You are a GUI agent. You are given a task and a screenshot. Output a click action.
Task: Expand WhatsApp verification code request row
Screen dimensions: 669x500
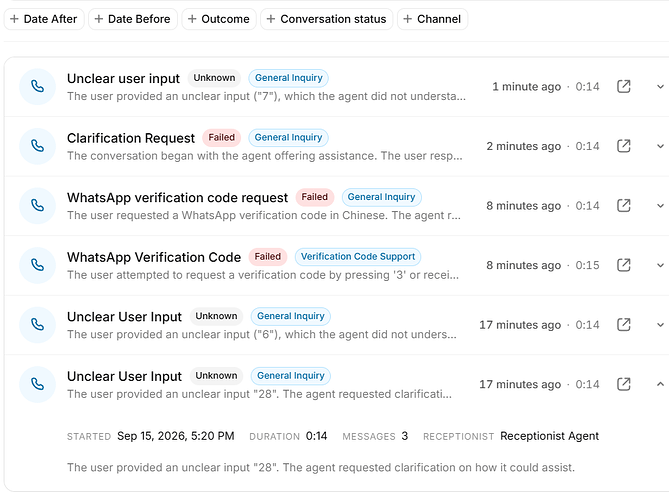(660, 206)
